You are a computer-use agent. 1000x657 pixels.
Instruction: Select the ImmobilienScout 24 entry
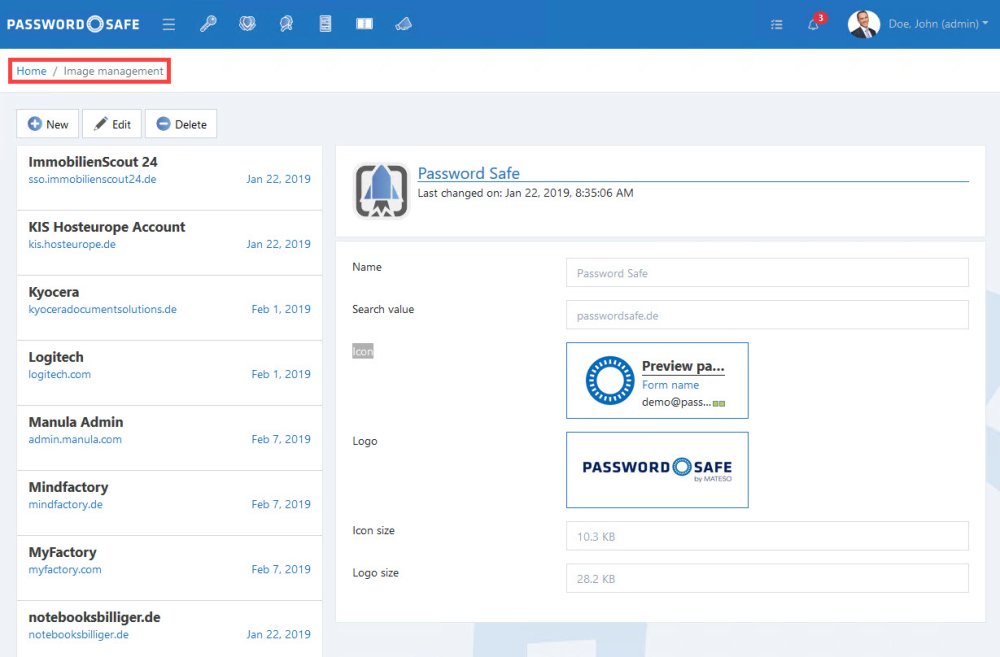click(x=170, y=177)
